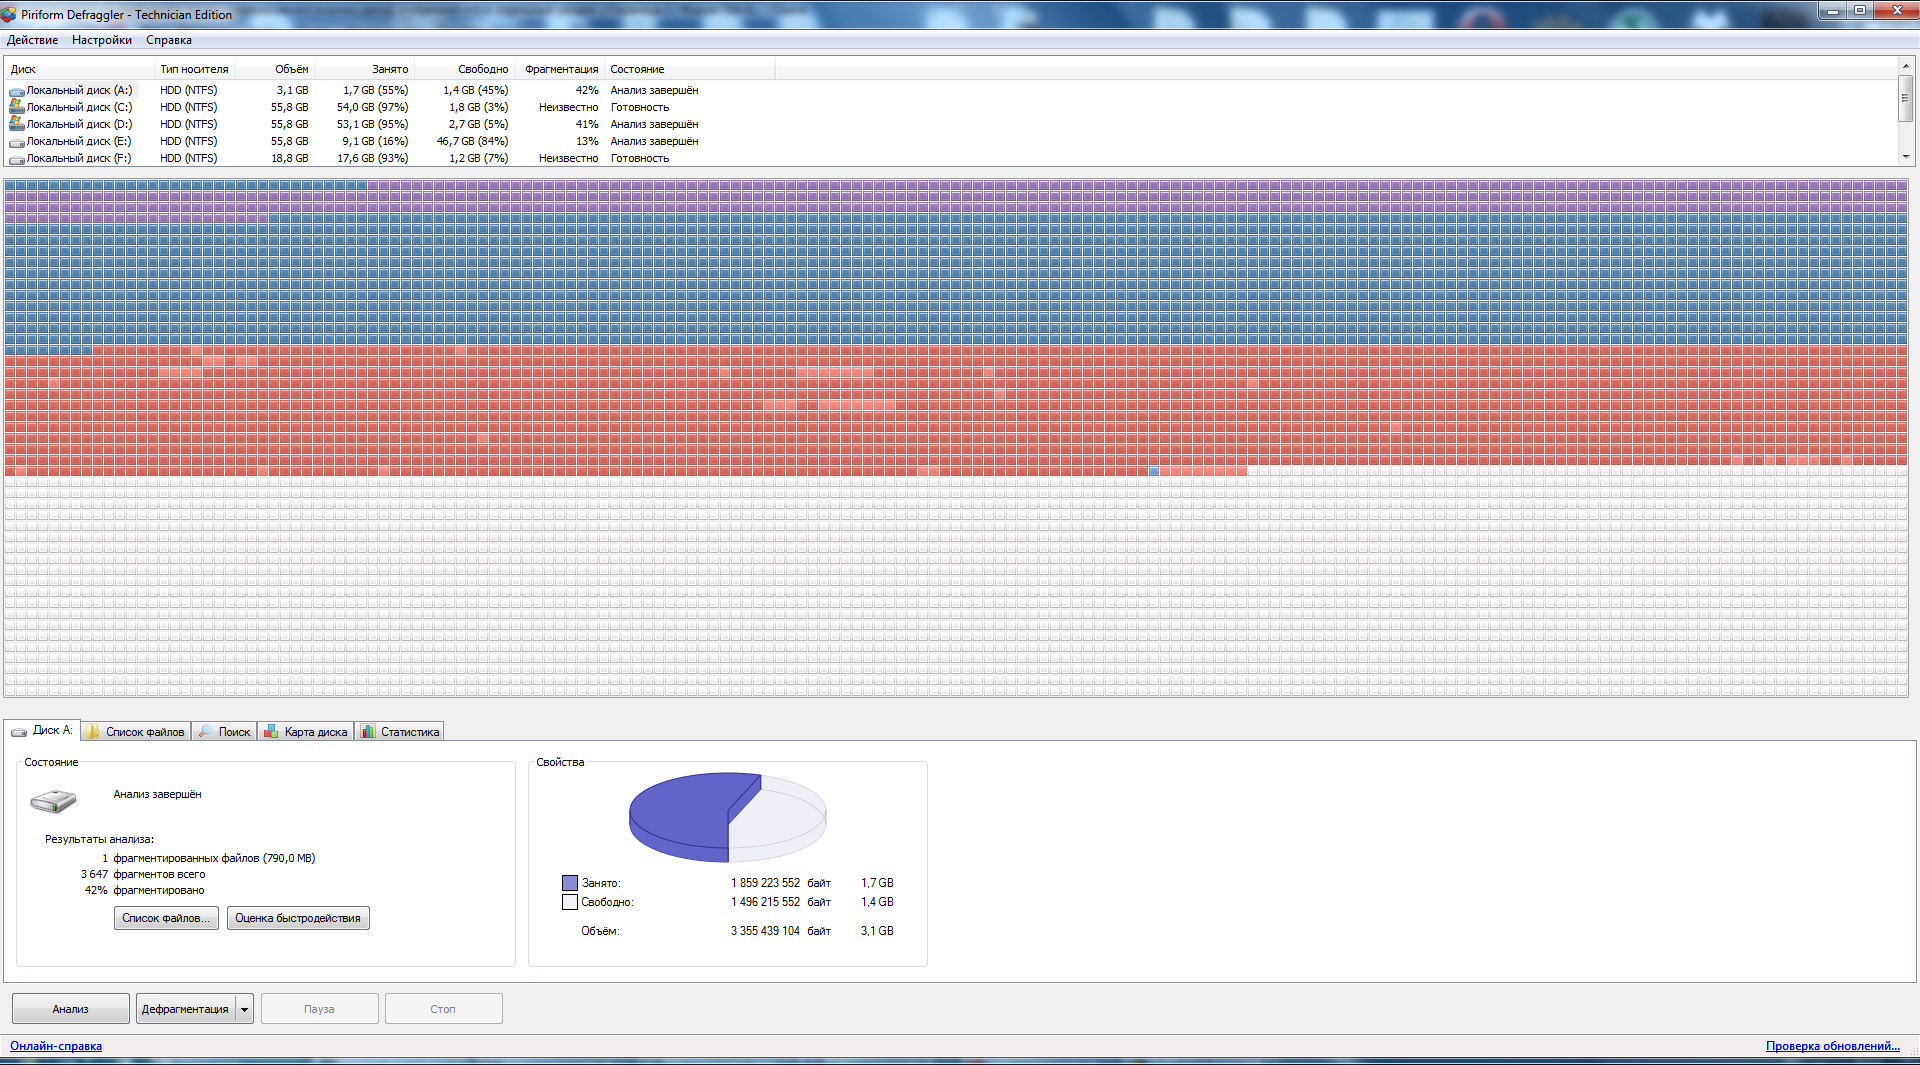This screenshot has width=1920, height=1065.
Task: Go to the Статистика tab
Action: [400, 732]
